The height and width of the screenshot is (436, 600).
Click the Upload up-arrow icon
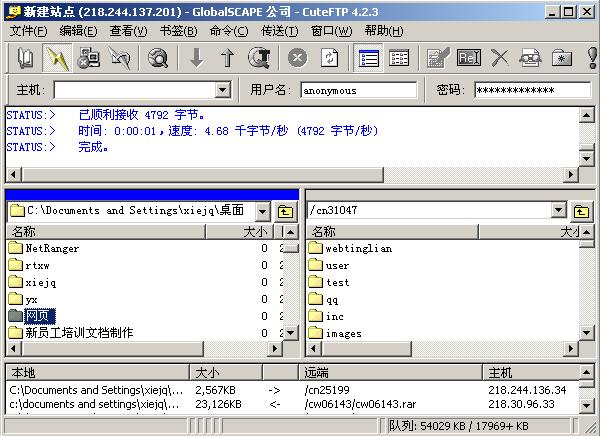tap(227, 58)
